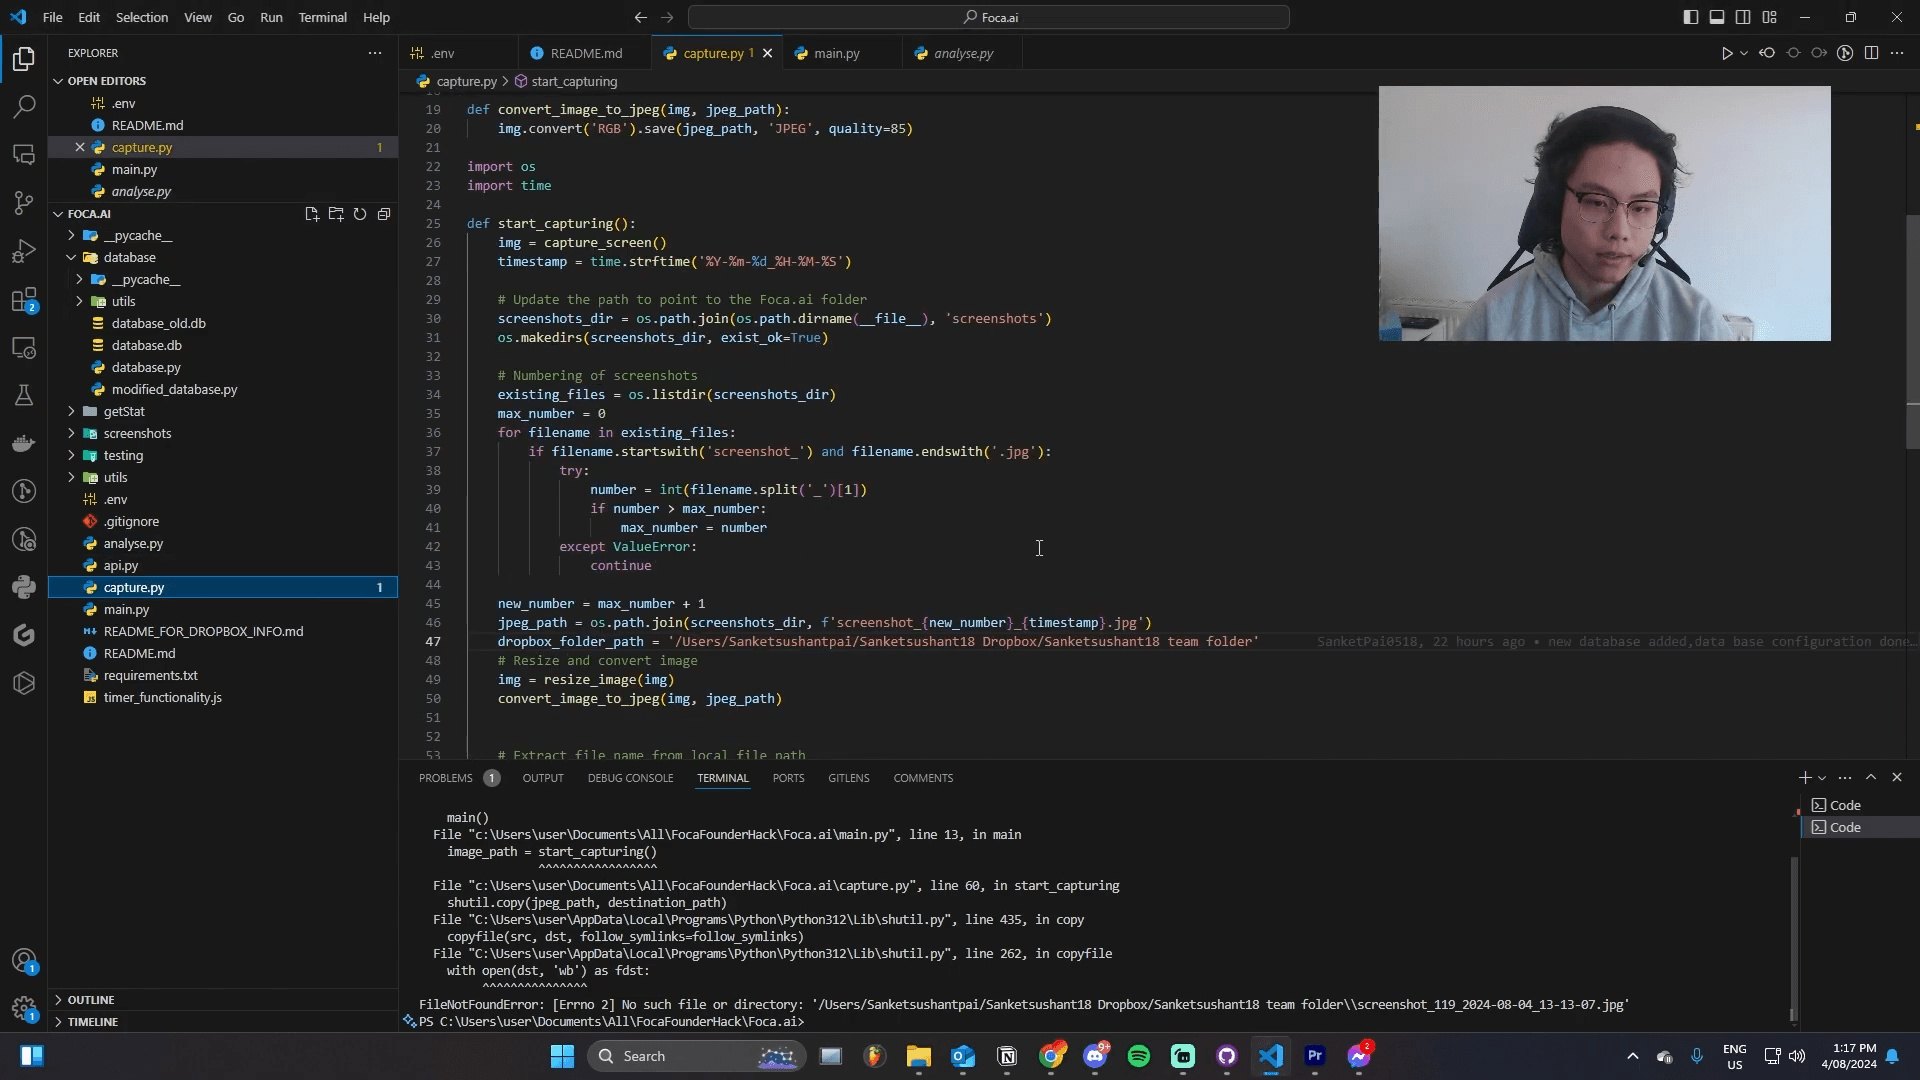The width and height of the screenshot is (1920, 1080).
Task: Open Notion from the taskbar
Action: [x=1007, y=1056]
